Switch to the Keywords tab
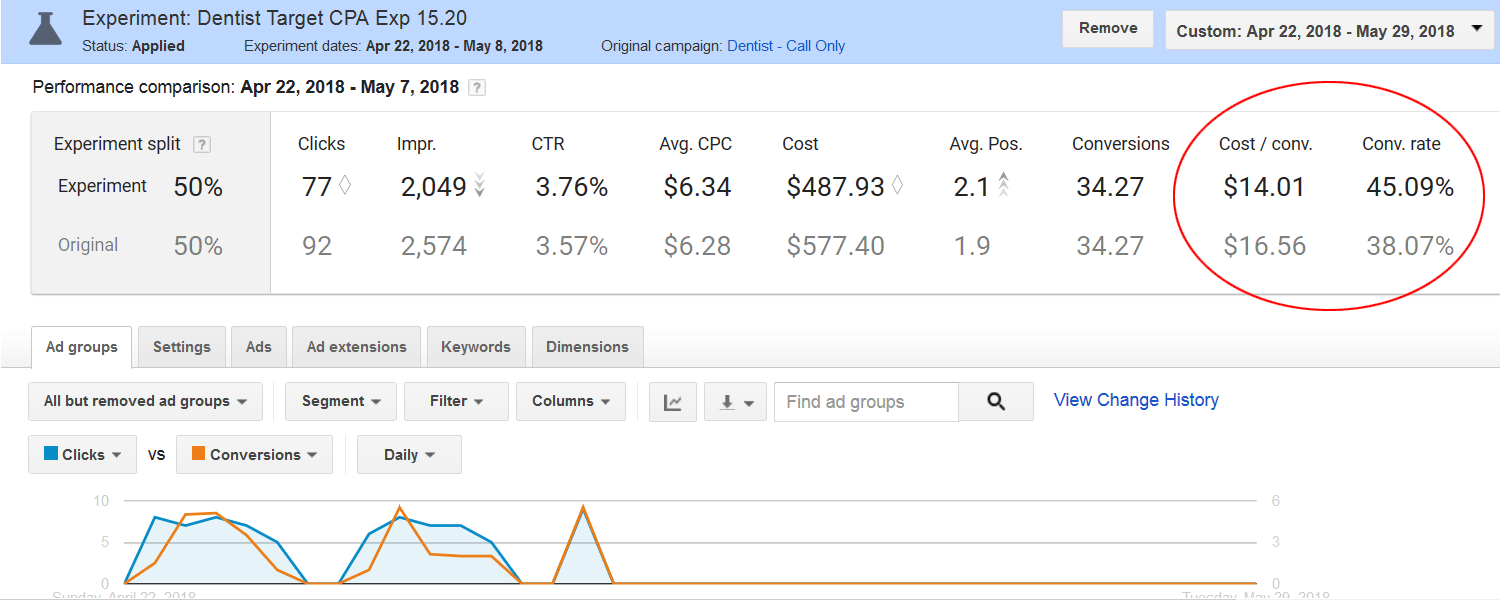Image resolution: width=1500 pixels, height=600 pixels. point(475,347)
